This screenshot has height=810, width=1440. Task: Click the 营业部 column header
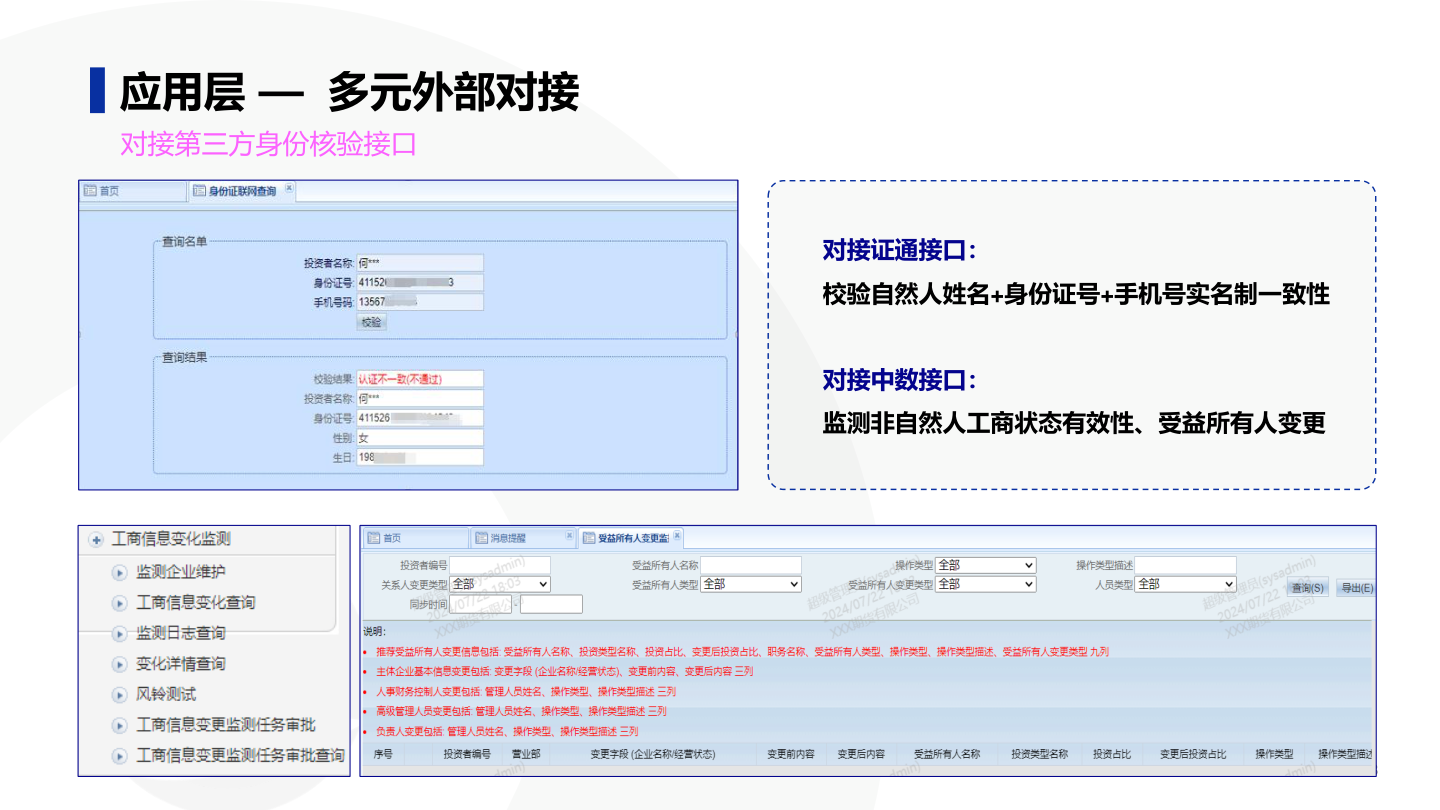(526, 754)
